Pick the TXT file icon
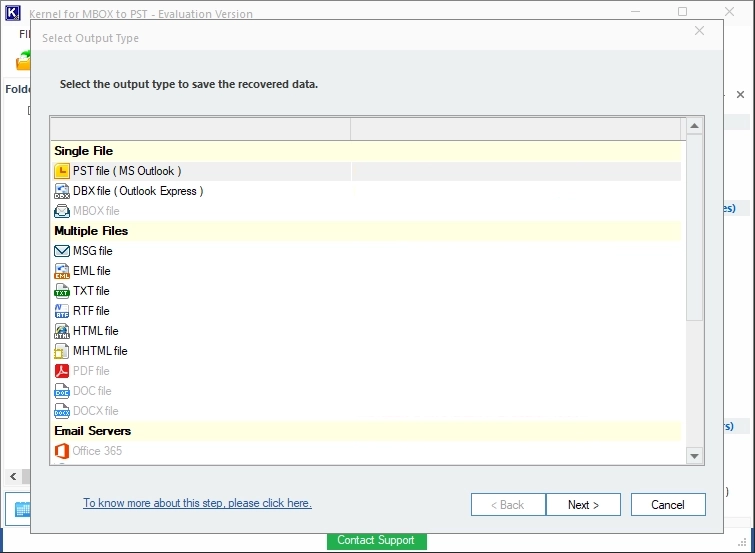Screen dimensions: 755x553 [x=62, y=291]
